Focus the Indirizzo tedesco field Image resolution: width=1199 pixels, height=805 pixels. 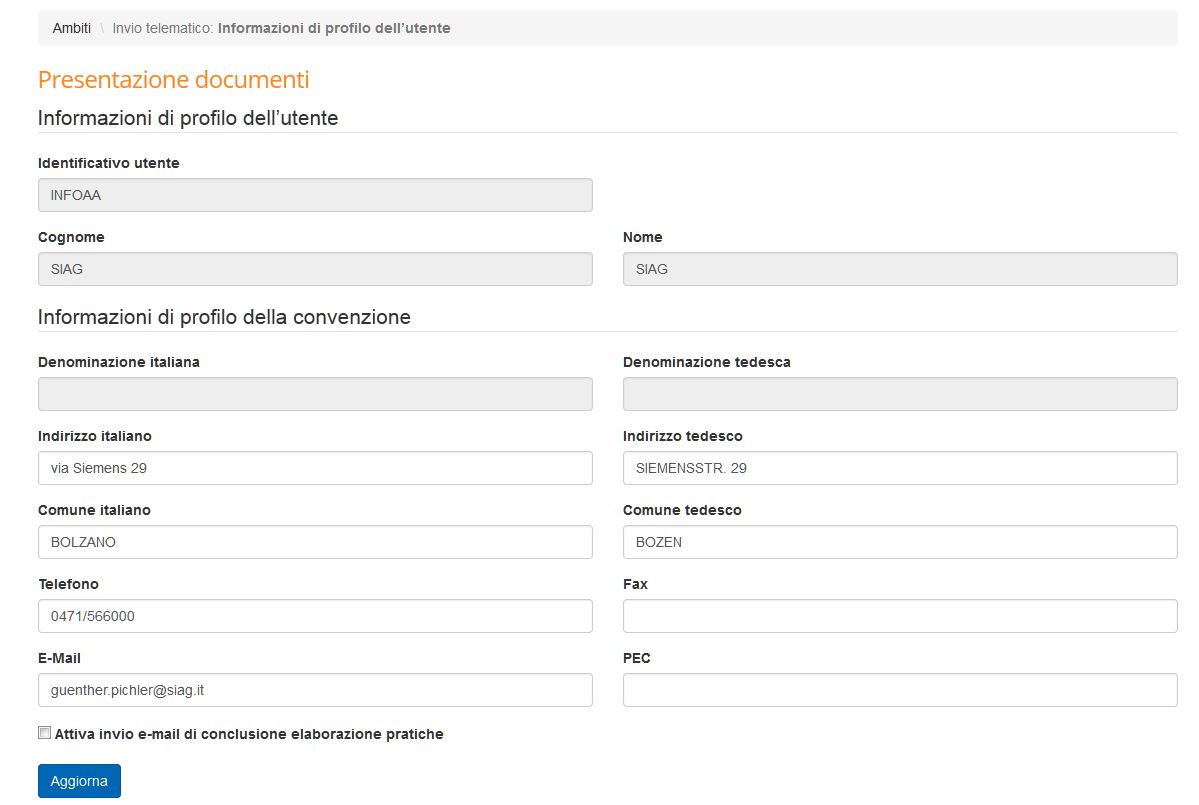click(x=899, y=468)
